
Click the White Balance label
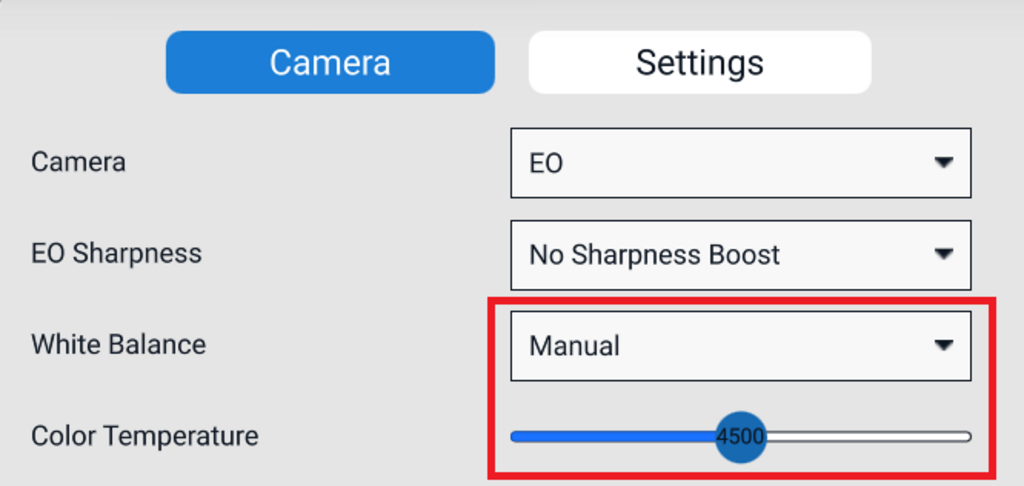click(x=118, y=345)
